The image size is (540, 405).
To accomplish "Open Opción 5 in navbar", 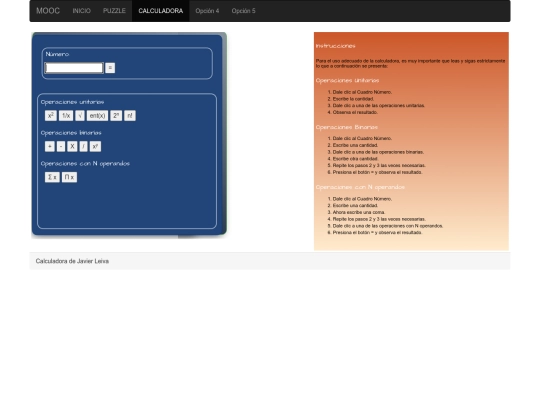I will [x=243, y=11].
